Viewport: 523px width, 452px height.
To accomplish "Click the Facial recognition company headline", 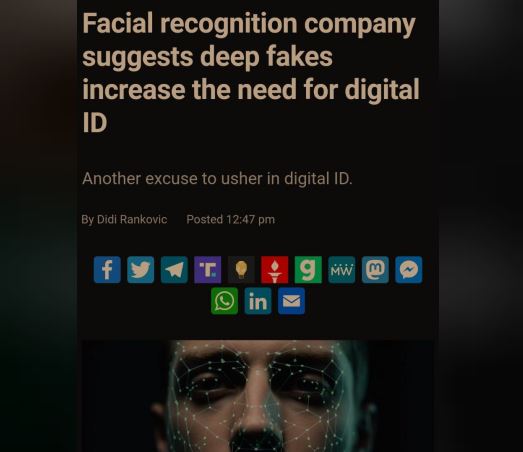I will (250, 72).
